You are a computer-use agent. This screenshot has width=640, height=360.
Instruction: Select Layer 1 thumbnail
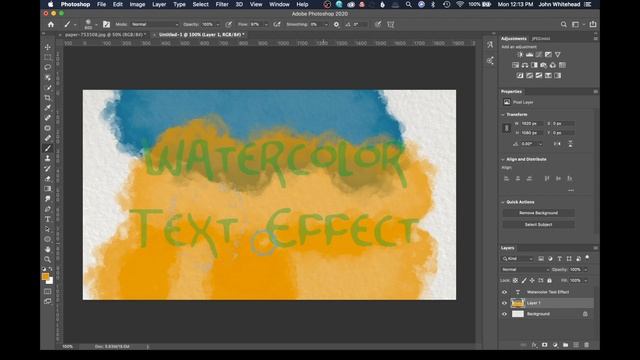[518, 303]
